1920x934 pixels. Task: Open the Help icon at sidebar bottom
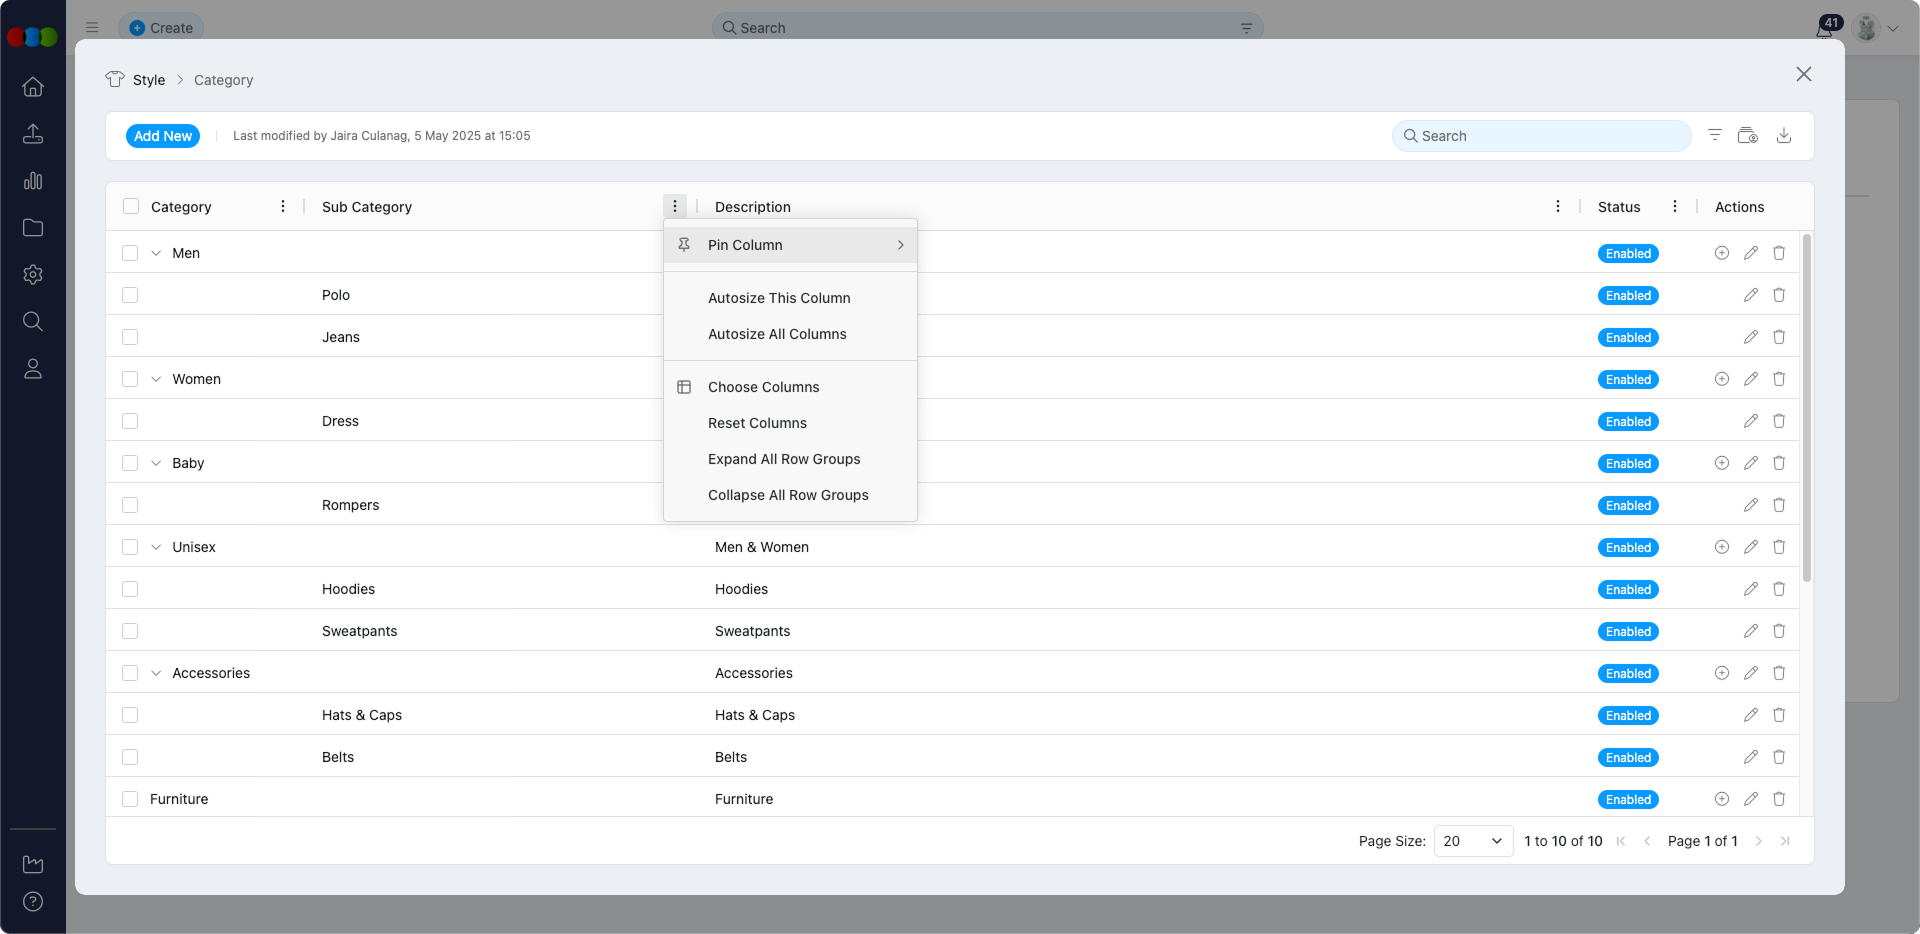(x=33, y=902)
